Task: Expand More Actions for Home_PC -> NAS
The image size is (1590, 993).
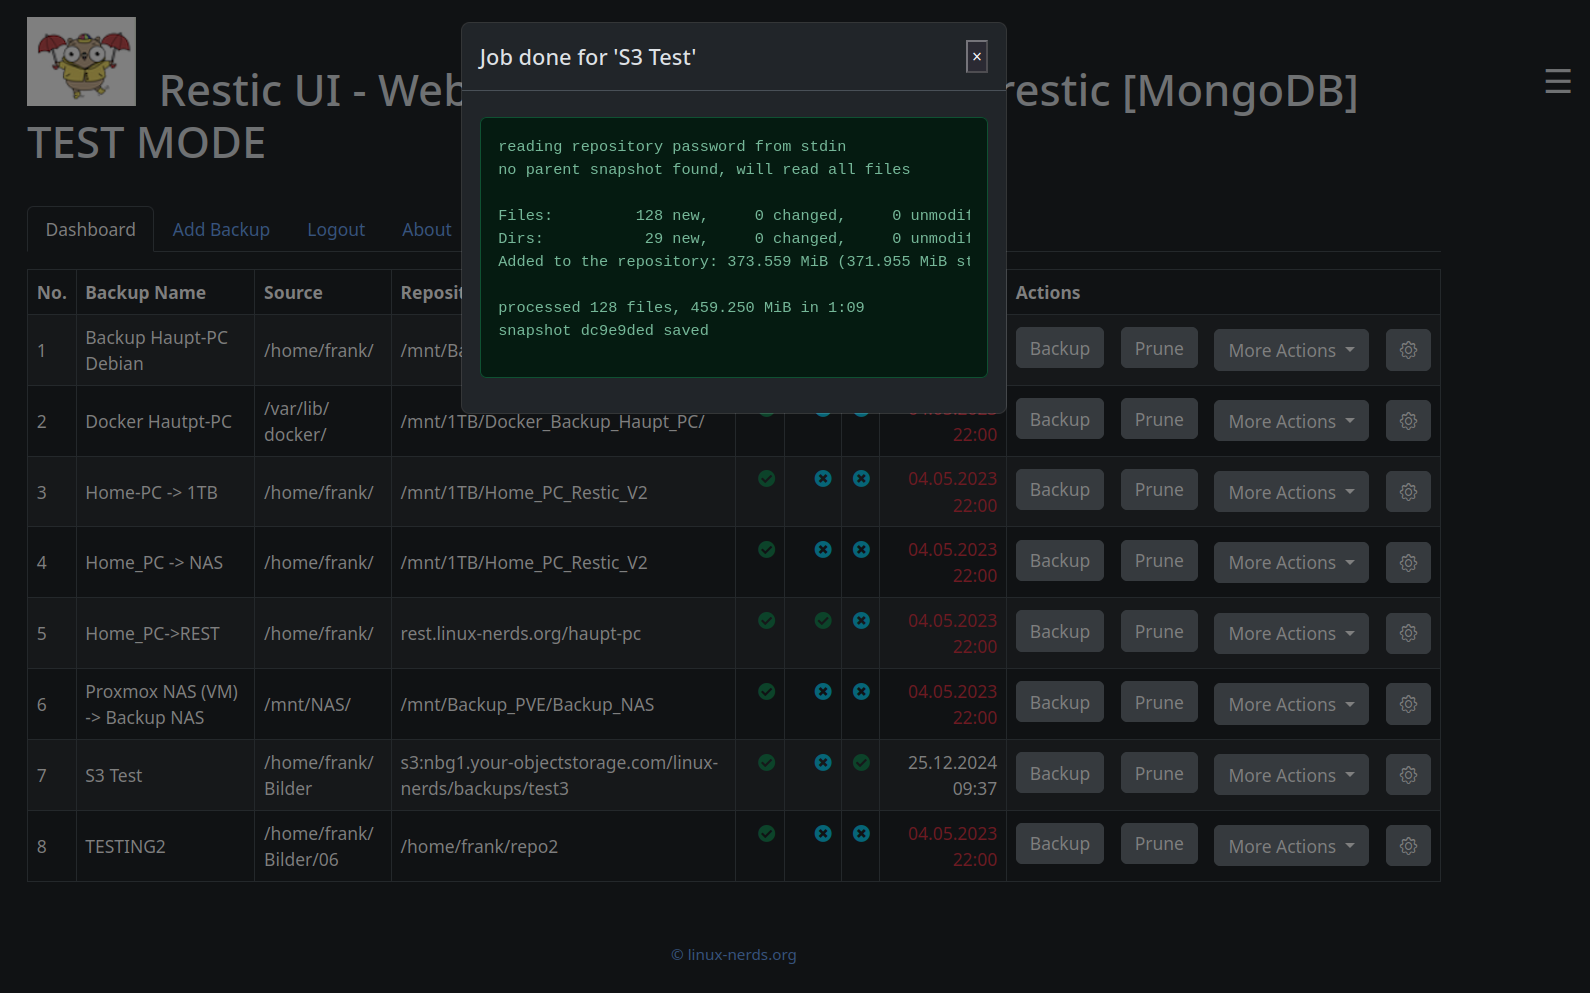Action: click(x=1291, y=563)
